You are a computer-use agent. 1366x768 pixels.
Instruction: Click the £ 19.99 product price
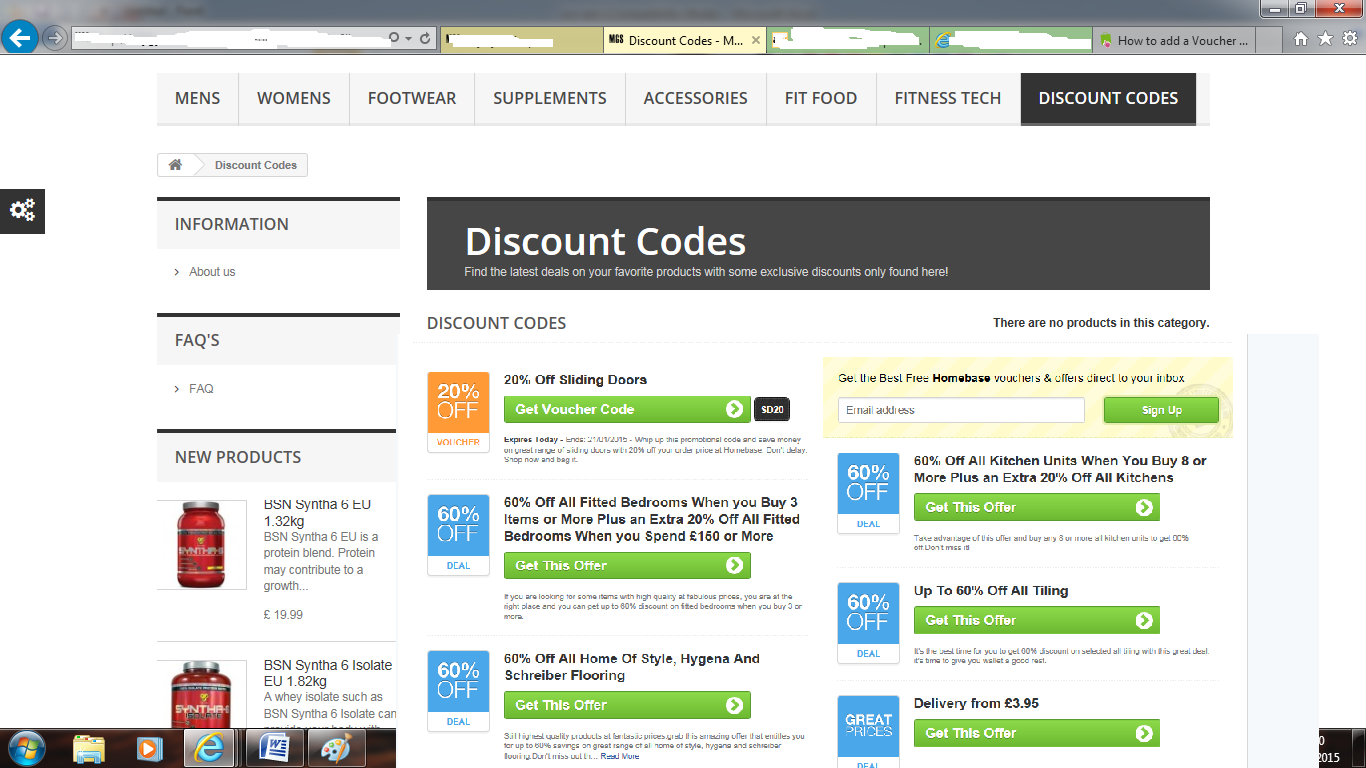click(x=283, y=615)
